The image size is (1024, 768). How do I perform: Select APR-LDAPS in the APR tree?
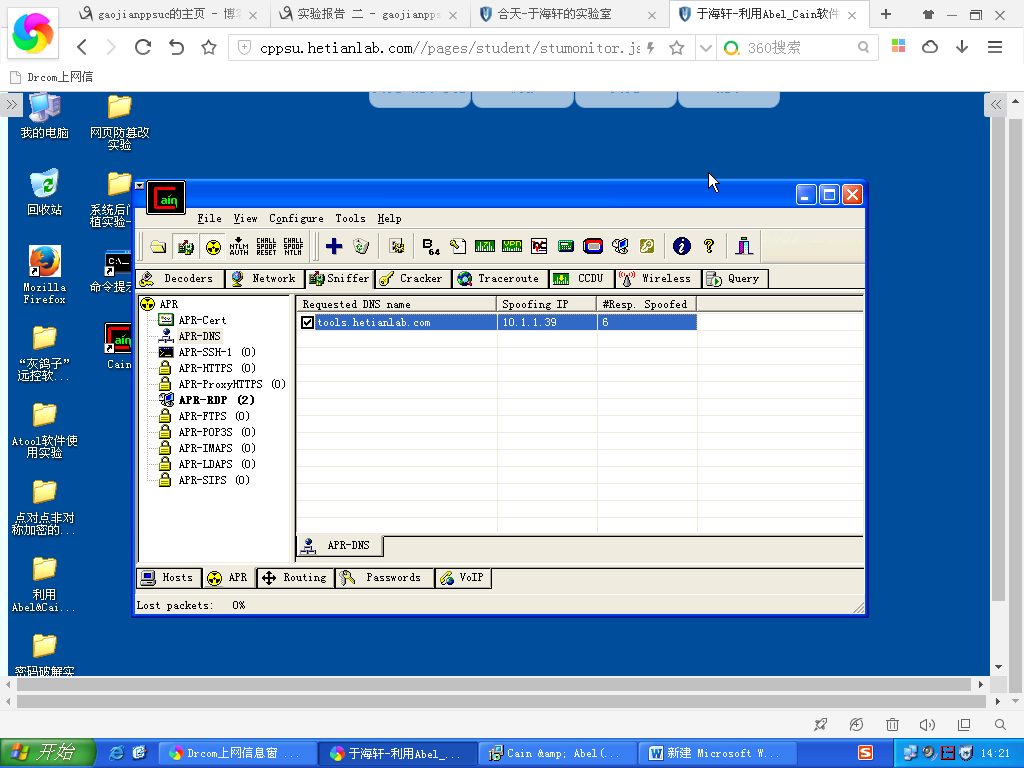[217, 464]
